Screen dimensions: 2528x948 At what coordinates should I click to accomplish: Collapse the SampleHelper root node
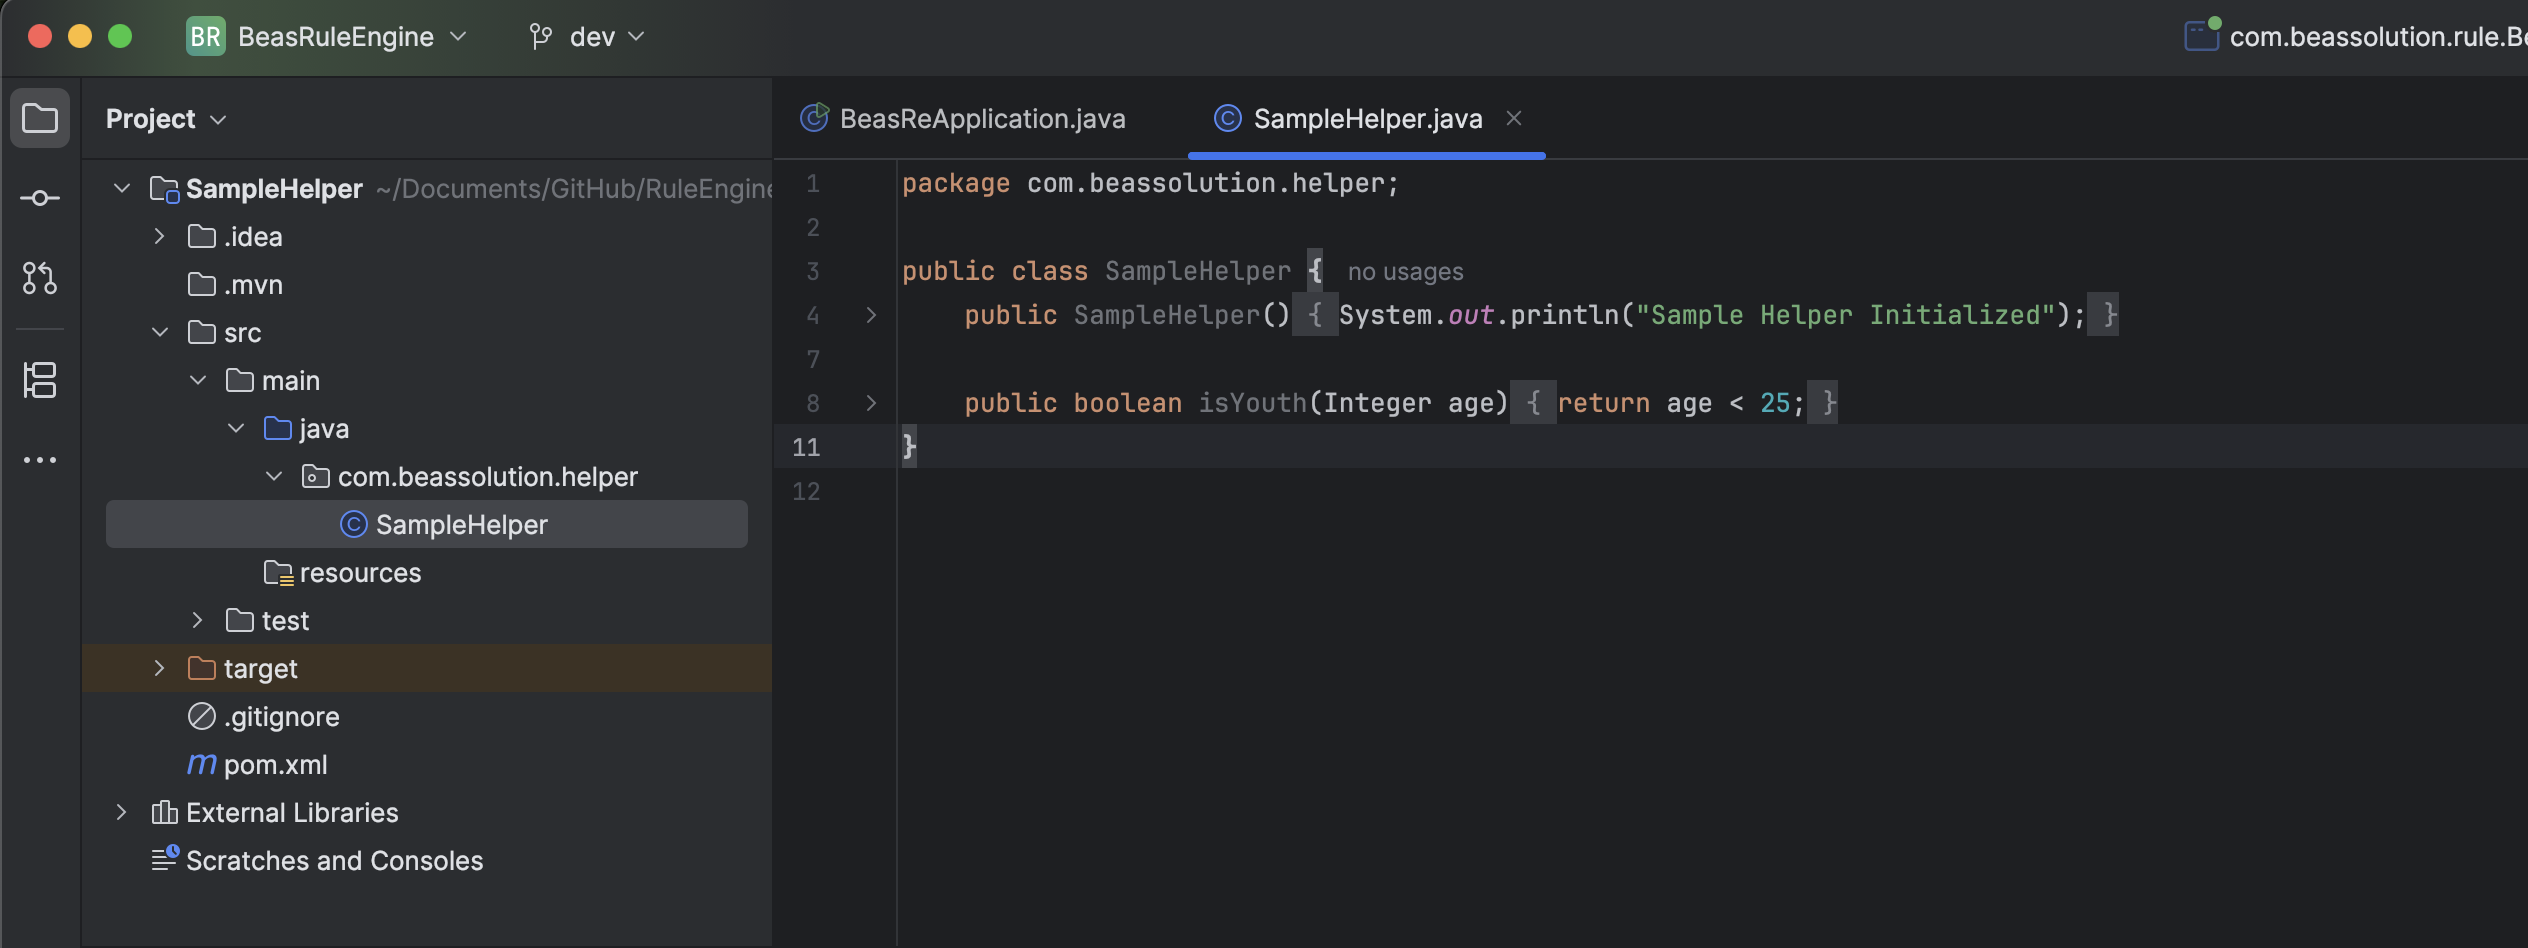122,188
